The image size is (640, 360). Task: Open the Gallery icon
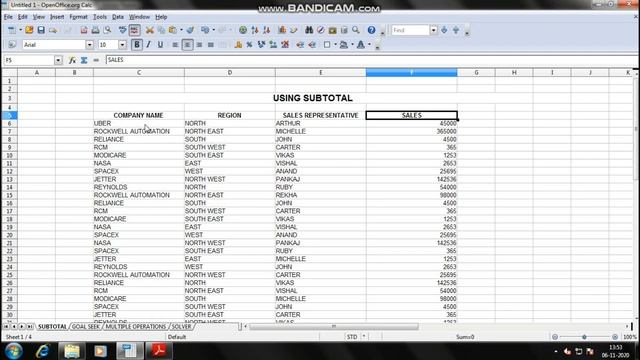point(333,30)
